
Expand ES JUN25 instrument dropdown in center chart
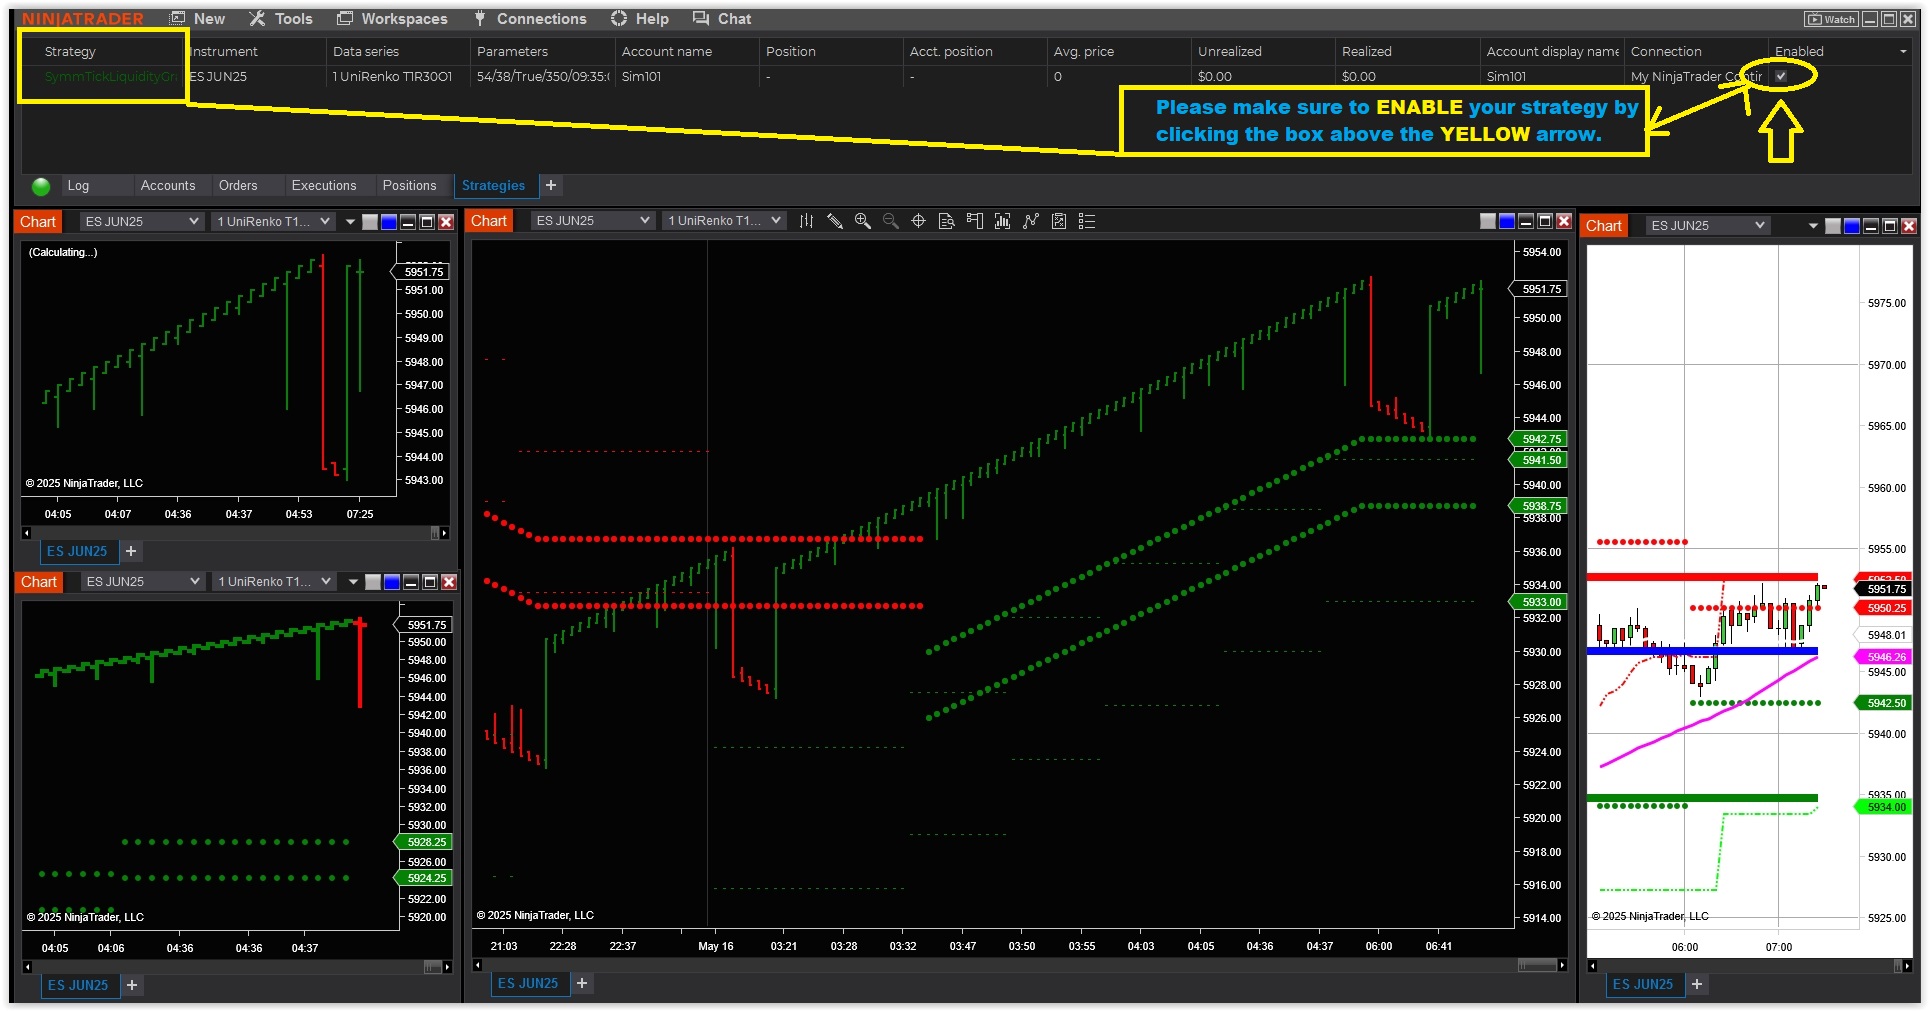pos(592,221)
